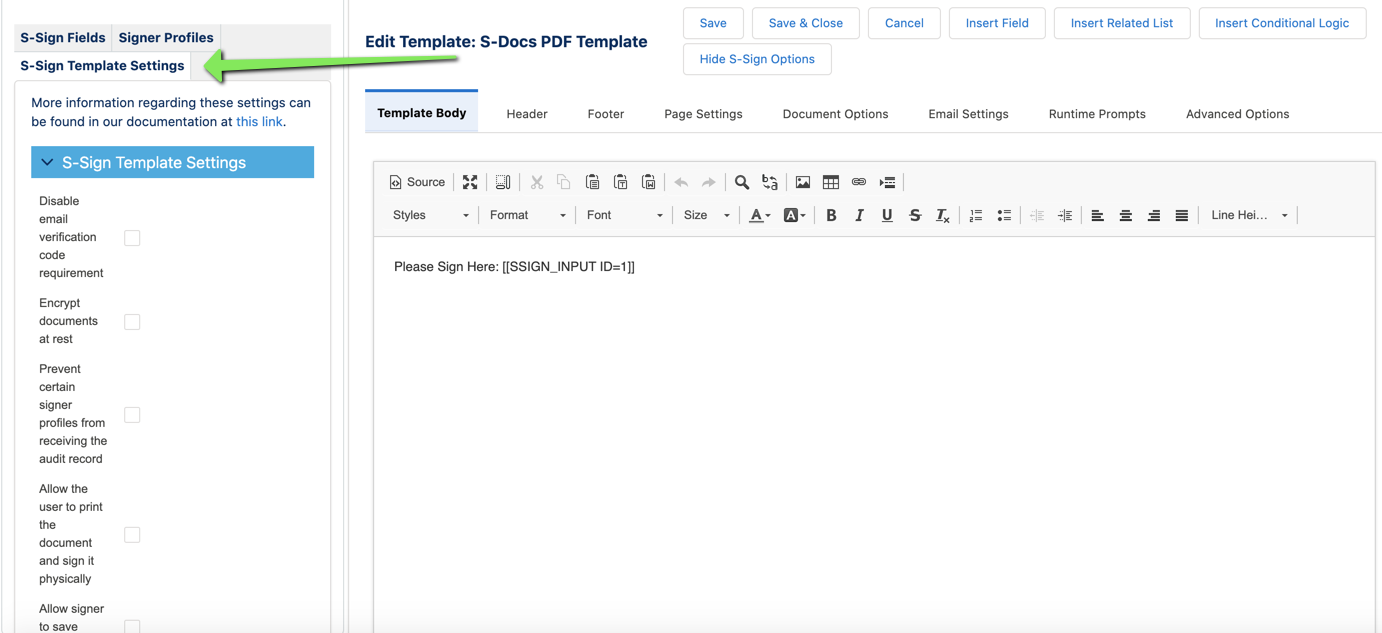Screen dimensions: 1382x633
Task: Click the Copy icon
Action: tap(564, 182)
